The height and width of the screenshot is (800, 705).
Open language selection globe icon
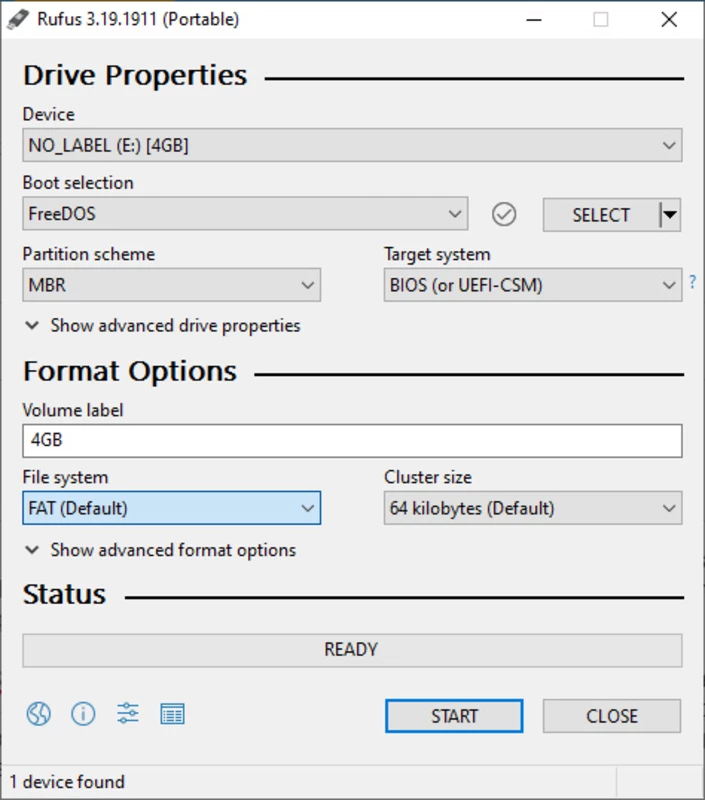tap(39, 714)
